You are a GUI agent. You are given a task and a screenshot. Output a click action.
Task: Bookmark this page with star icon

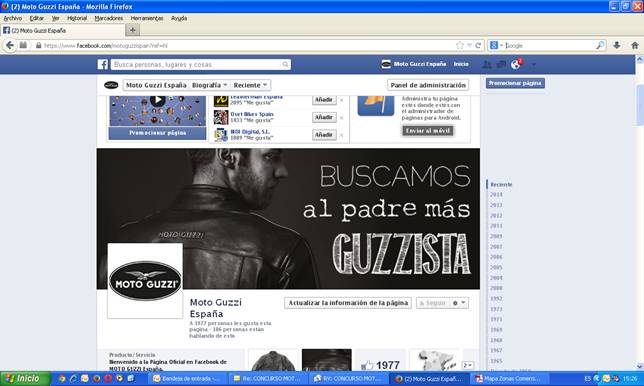[x=460, y=45]
